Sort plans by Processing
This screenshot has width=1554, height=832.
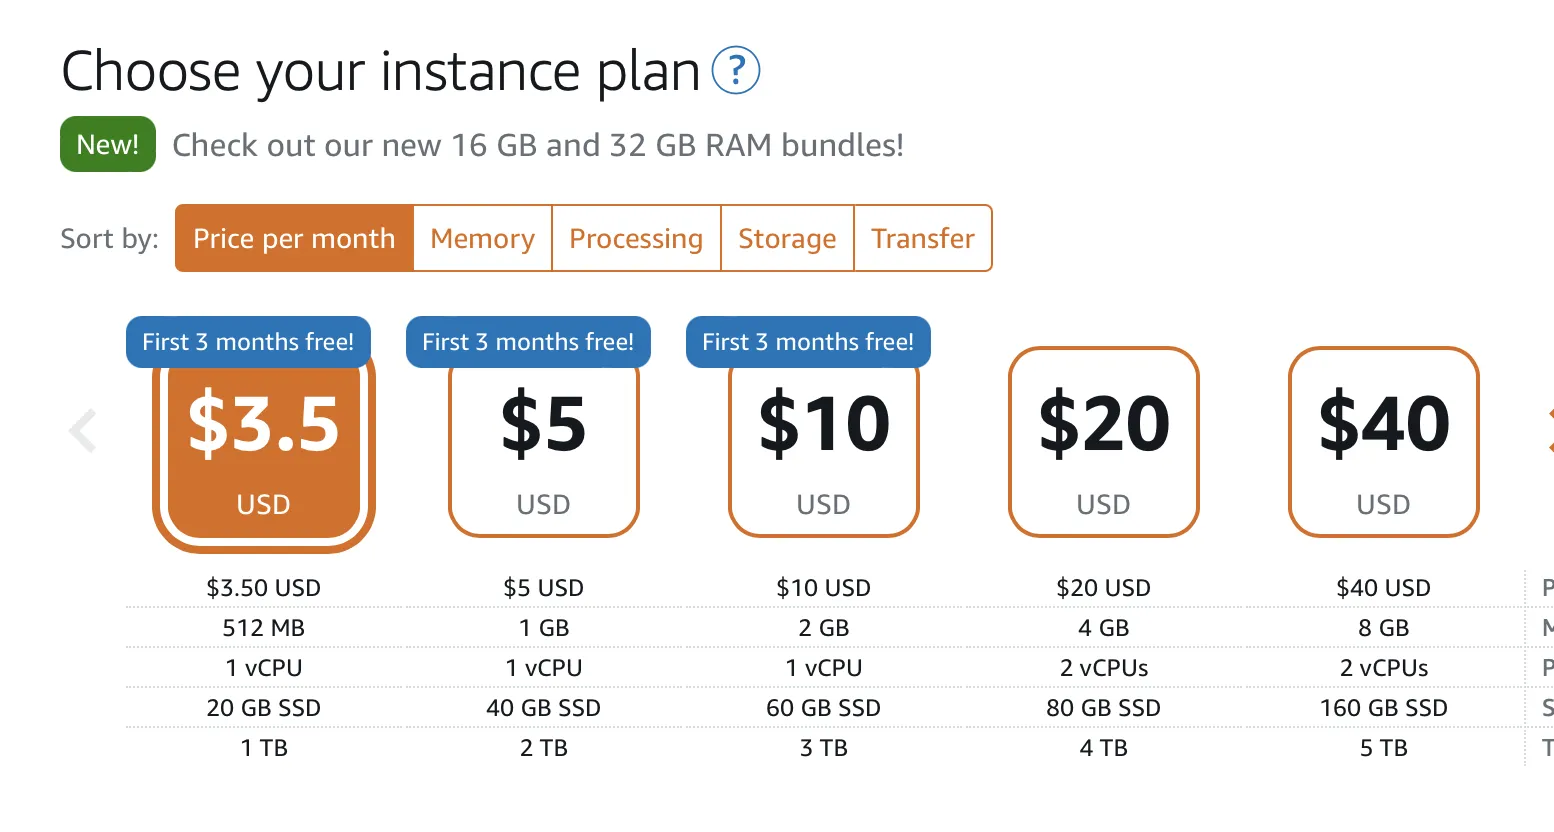(x=636, y=238)
